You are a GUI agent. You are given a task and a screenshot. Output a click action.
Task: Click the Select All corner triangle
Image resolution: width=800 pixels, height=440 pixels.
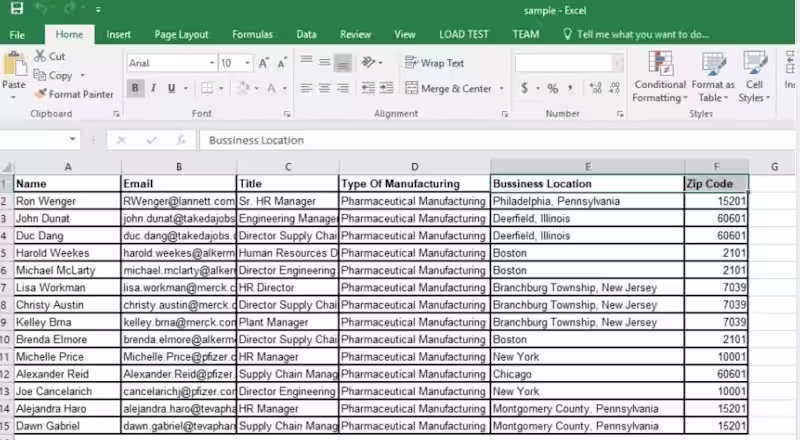7,167
